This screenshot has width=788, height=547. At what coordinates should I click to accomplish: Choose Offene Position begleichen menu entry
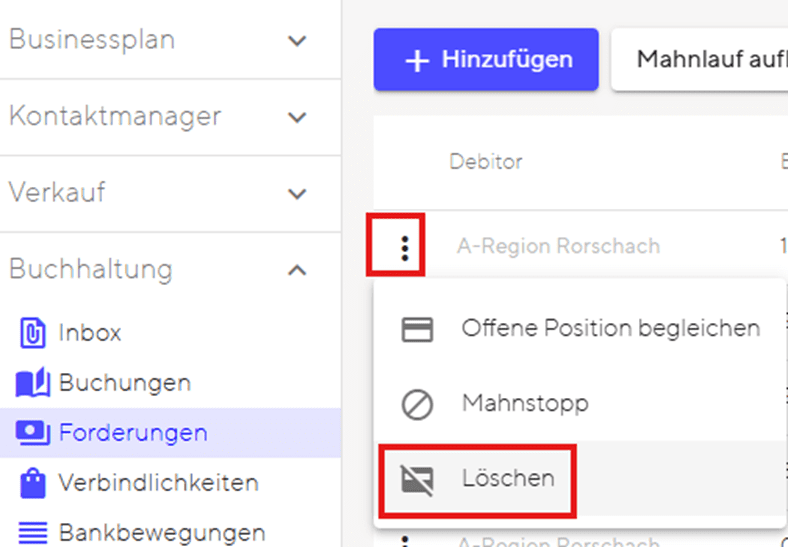(610, 328)
